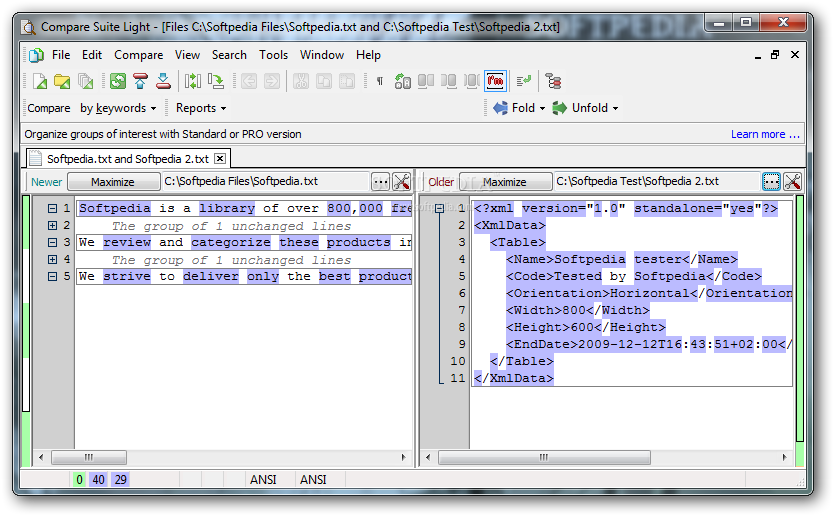
Task: Click the 29 counter in status bar
Action: (121, 479)
